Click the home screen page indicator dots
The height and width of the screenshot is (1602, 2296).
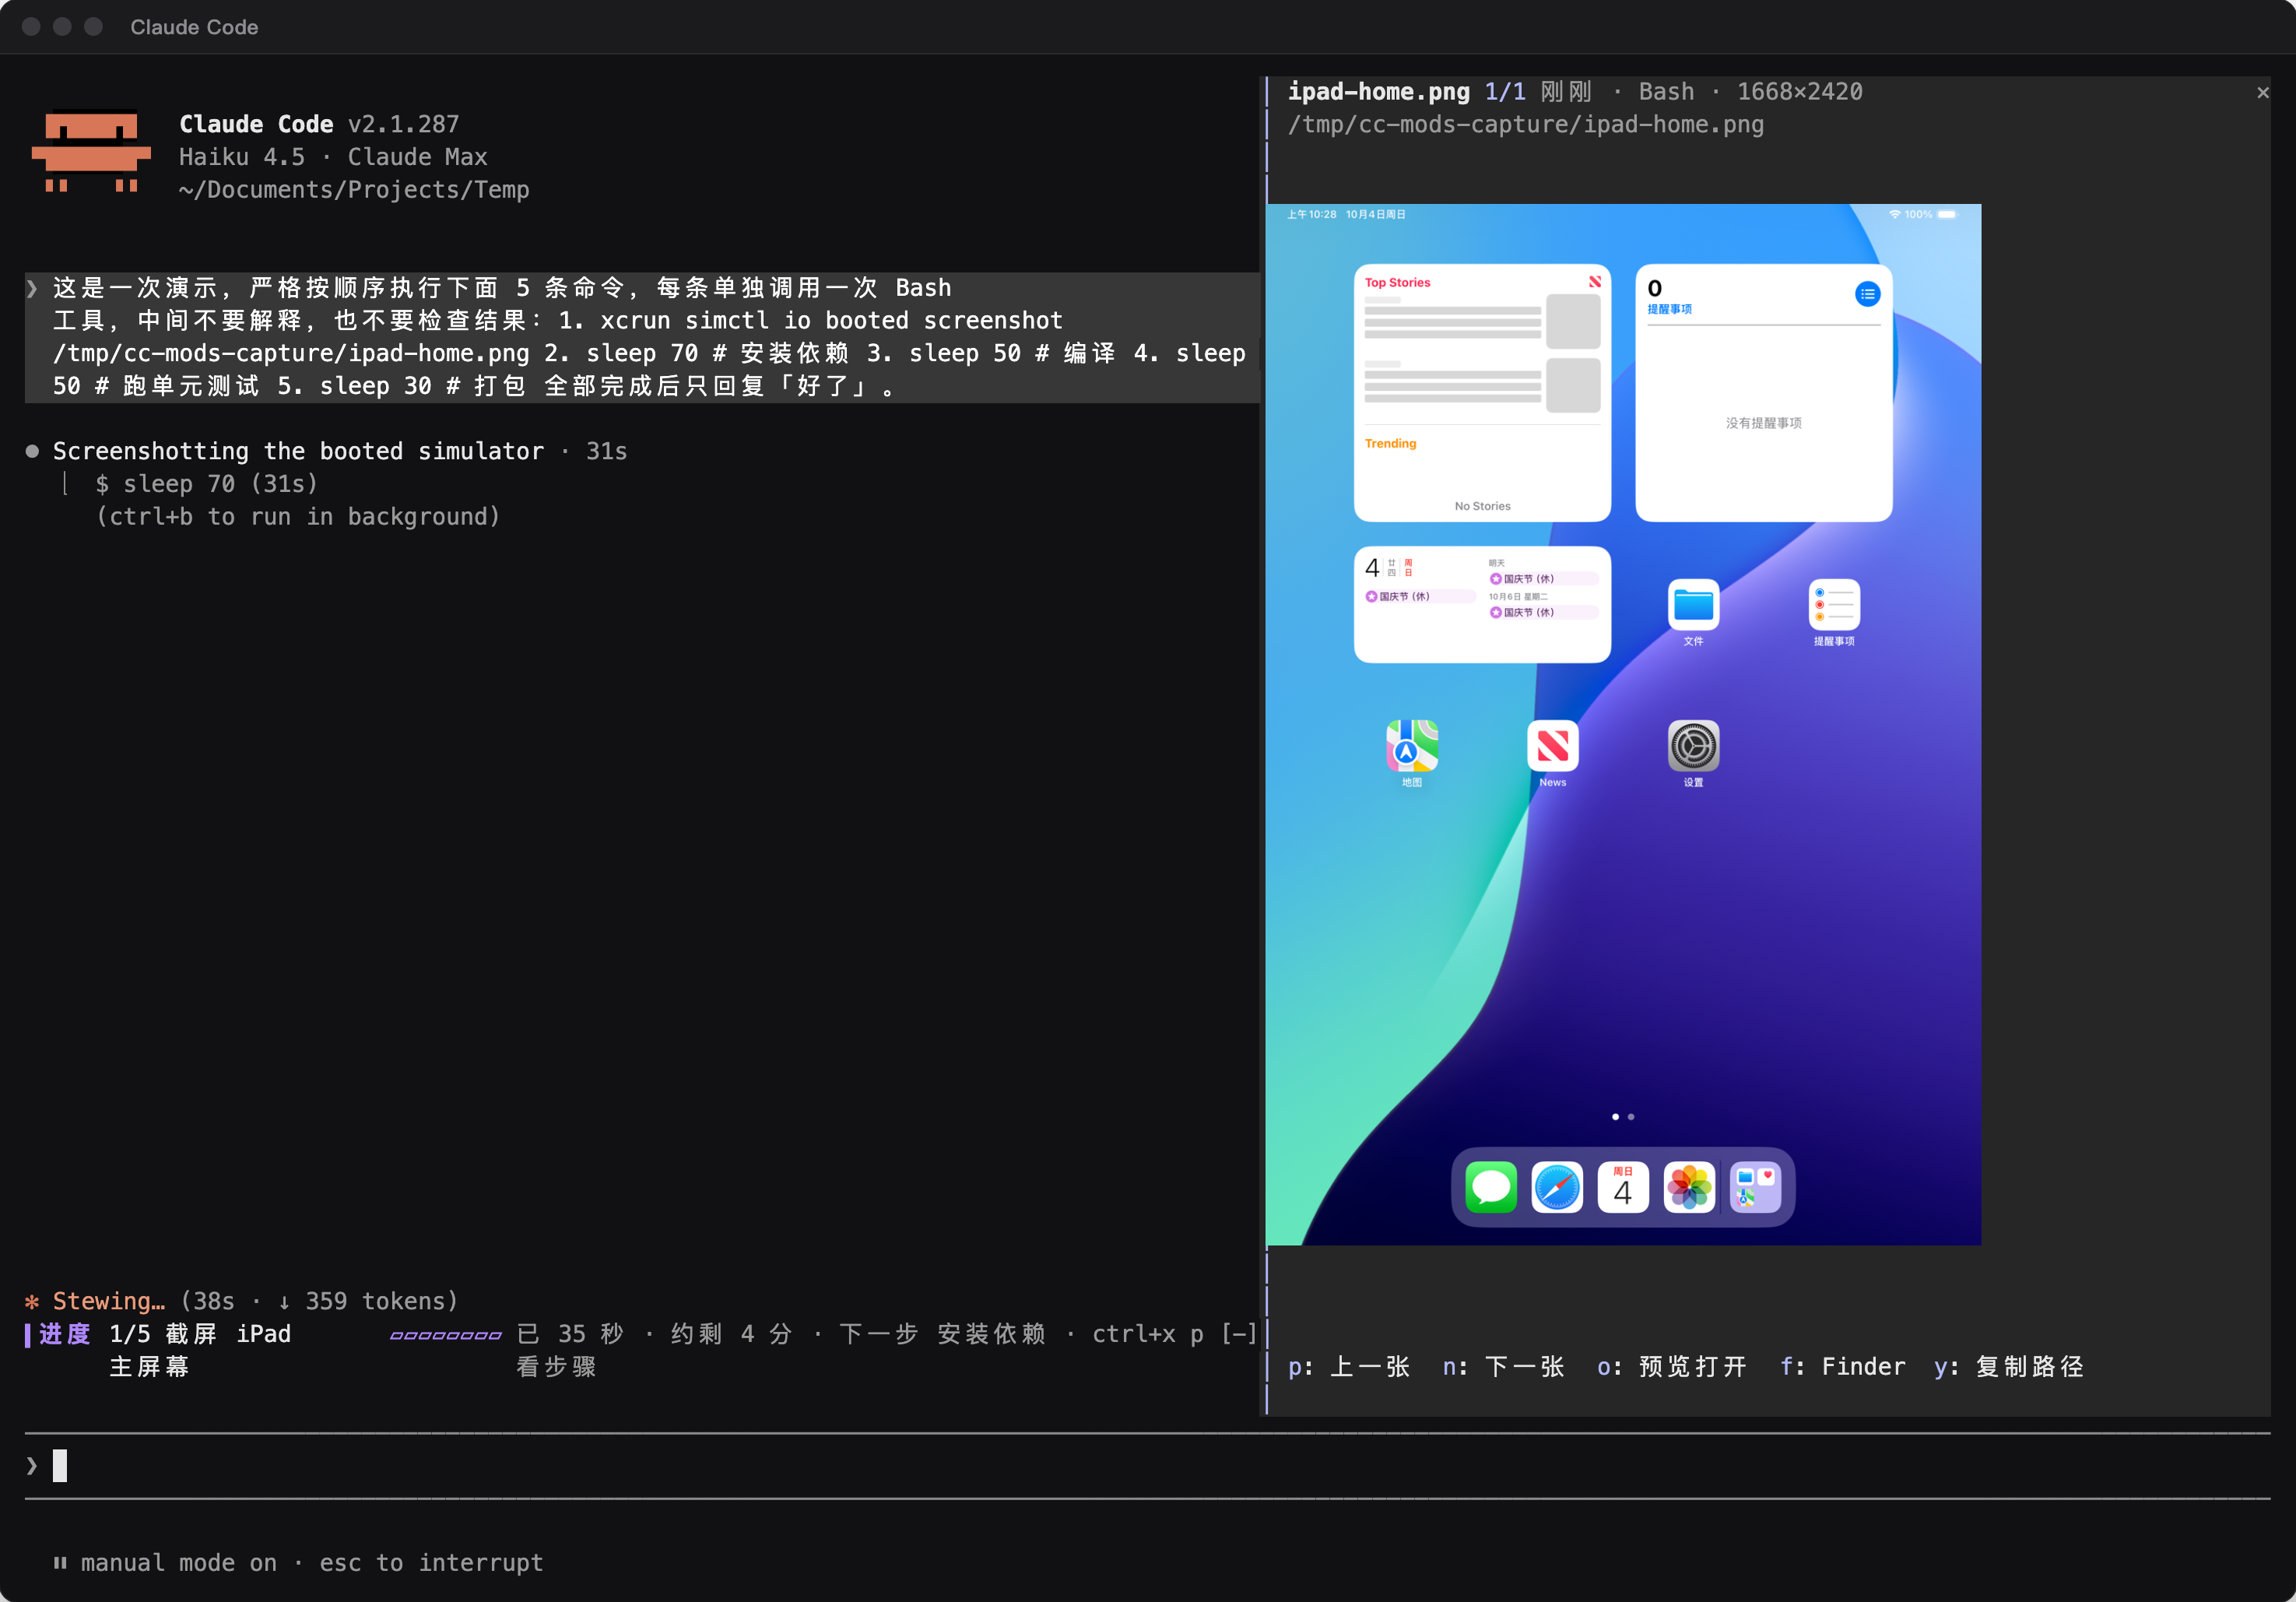pos(1623,1117)
